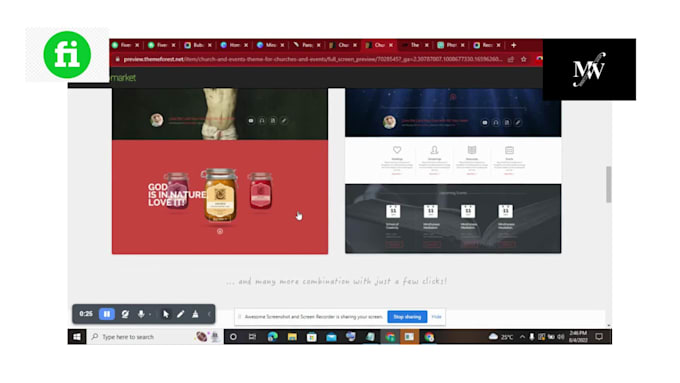Open a new browser tab
This screenshot has width=680, height=383.
(x=513, y=45)
